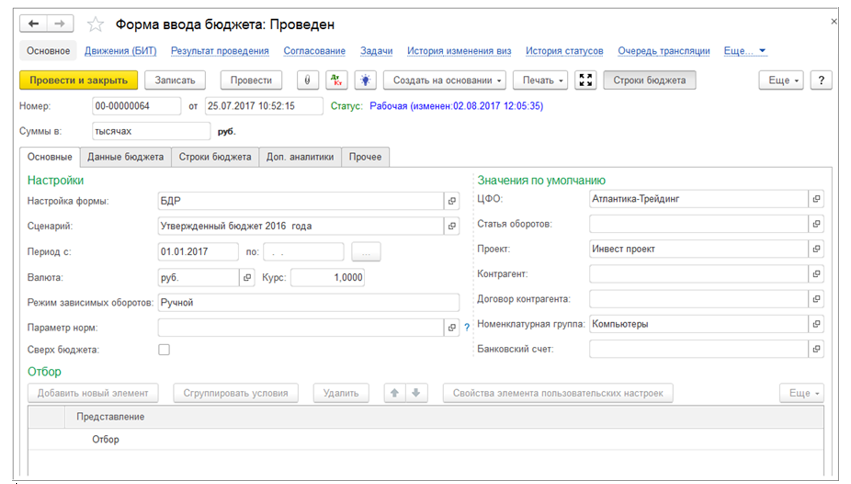Open help with the question mark button
Image resolution: width=851 pixels, height=484 pixels.
click(820, 80)
